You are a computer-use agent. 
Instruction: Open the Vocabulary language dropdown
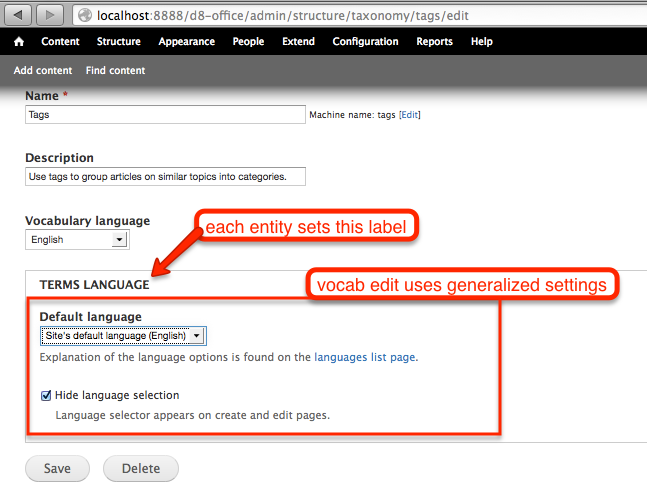pyautogui.click(x=78, y=240)
